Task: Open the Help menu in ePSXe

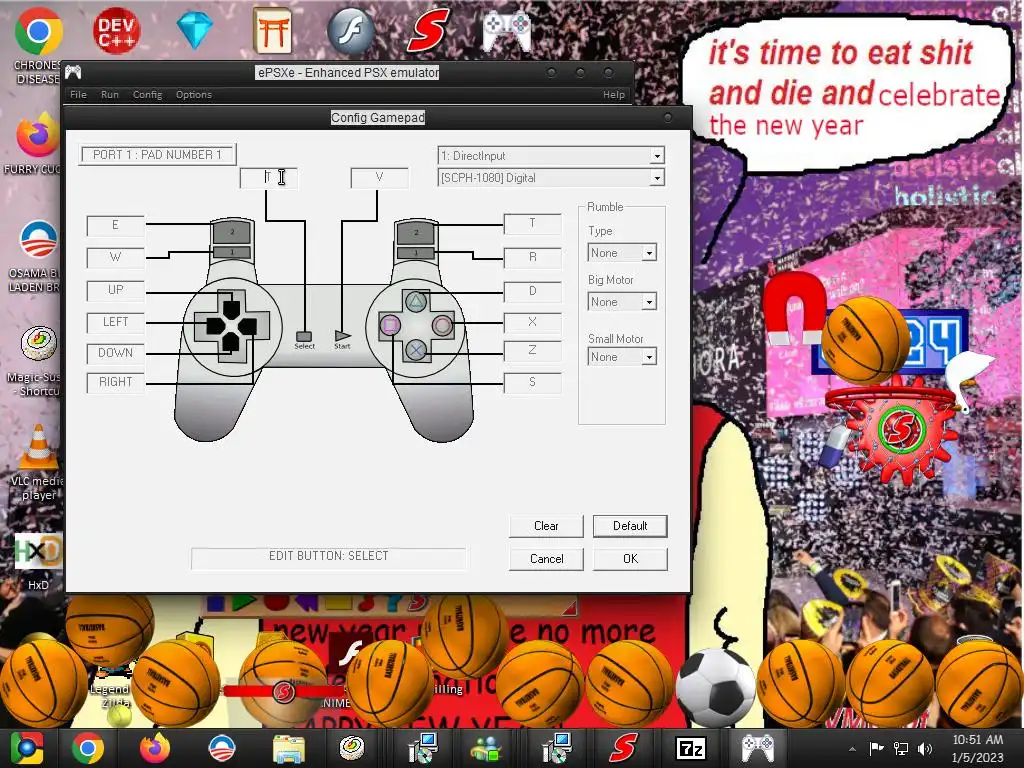Action: tap(614, 94)
